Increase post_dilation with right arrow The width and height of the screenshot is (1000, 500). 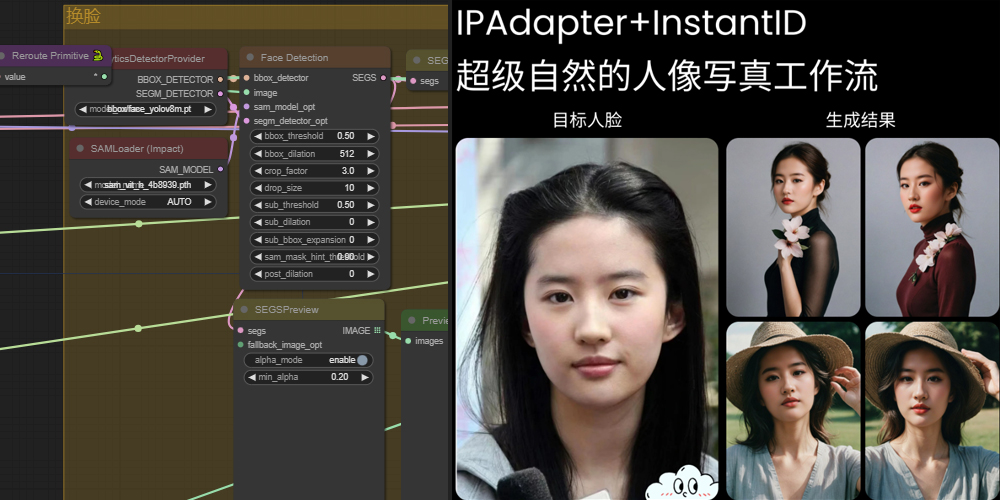[371, 274]
